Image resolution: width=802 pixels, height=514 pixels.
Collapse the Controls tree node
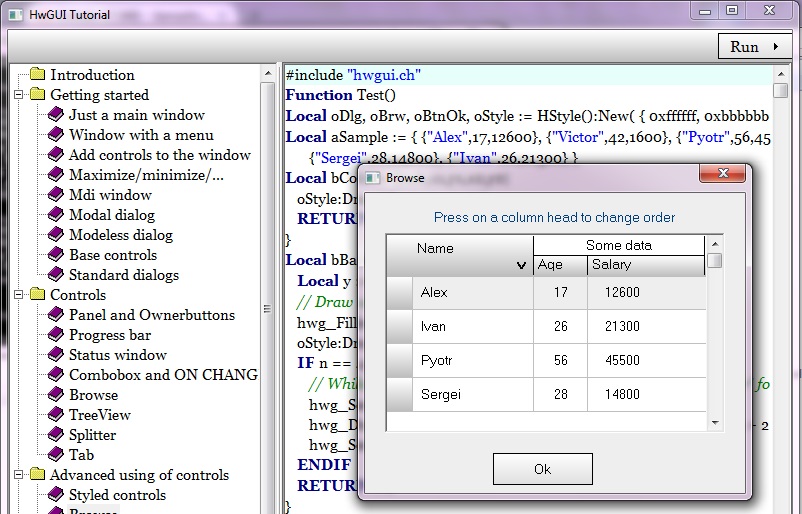click(x=18, y=295)
